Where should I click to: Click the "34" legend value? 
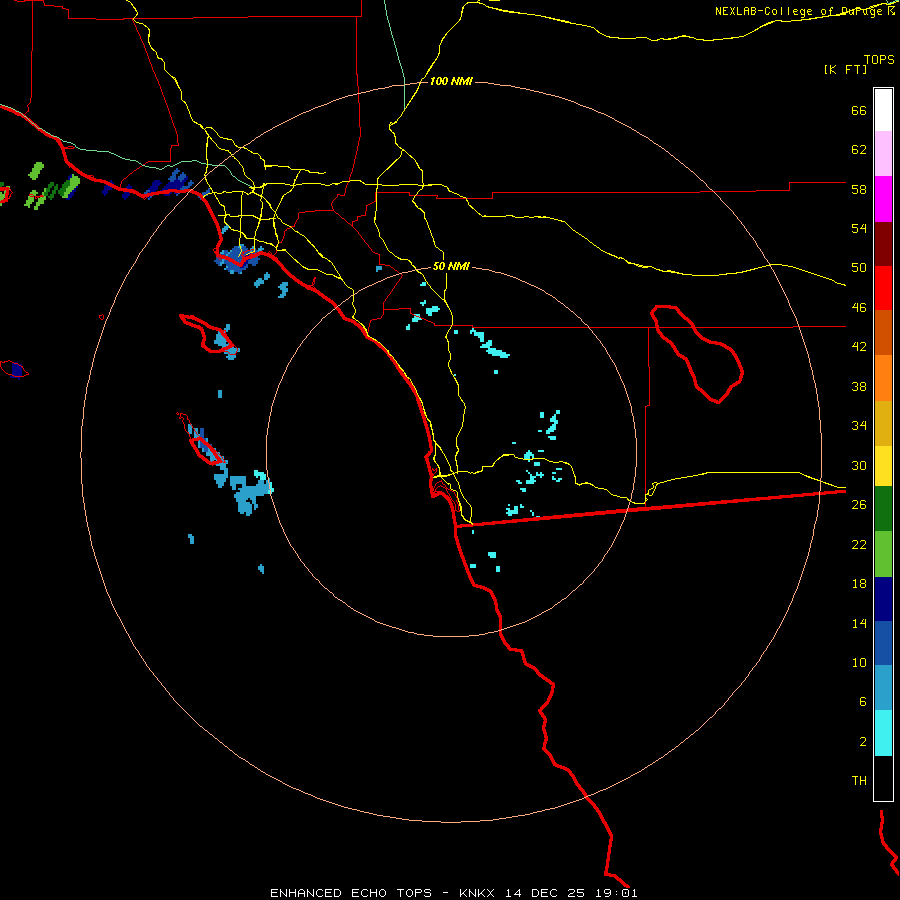859,426
